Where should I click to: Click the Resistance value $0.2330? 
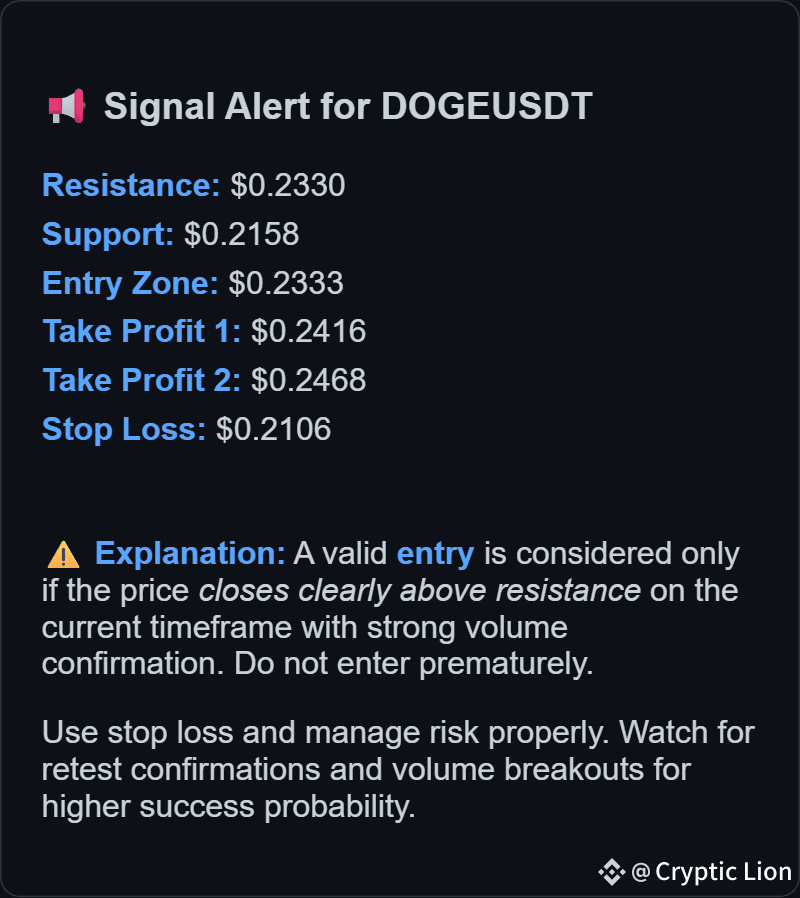(287, 185)
